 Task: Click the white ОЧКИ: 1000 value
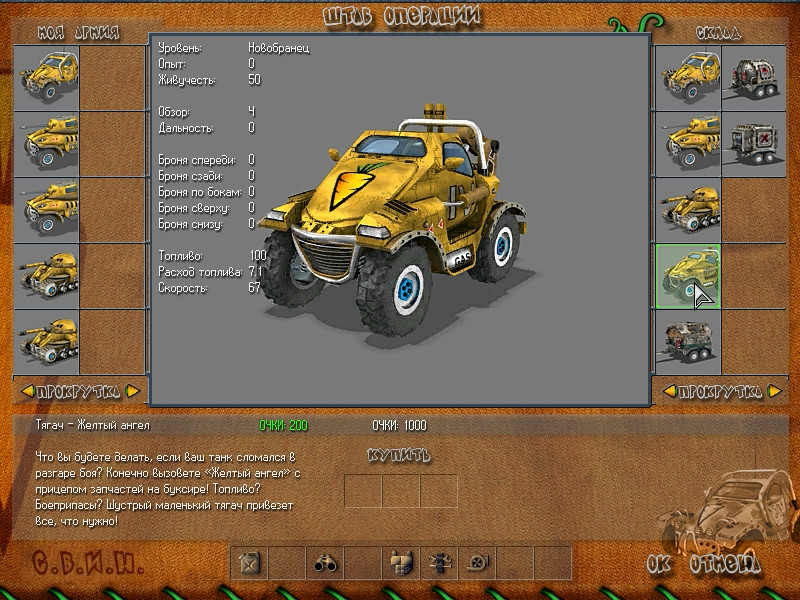(x=399, y=426)
